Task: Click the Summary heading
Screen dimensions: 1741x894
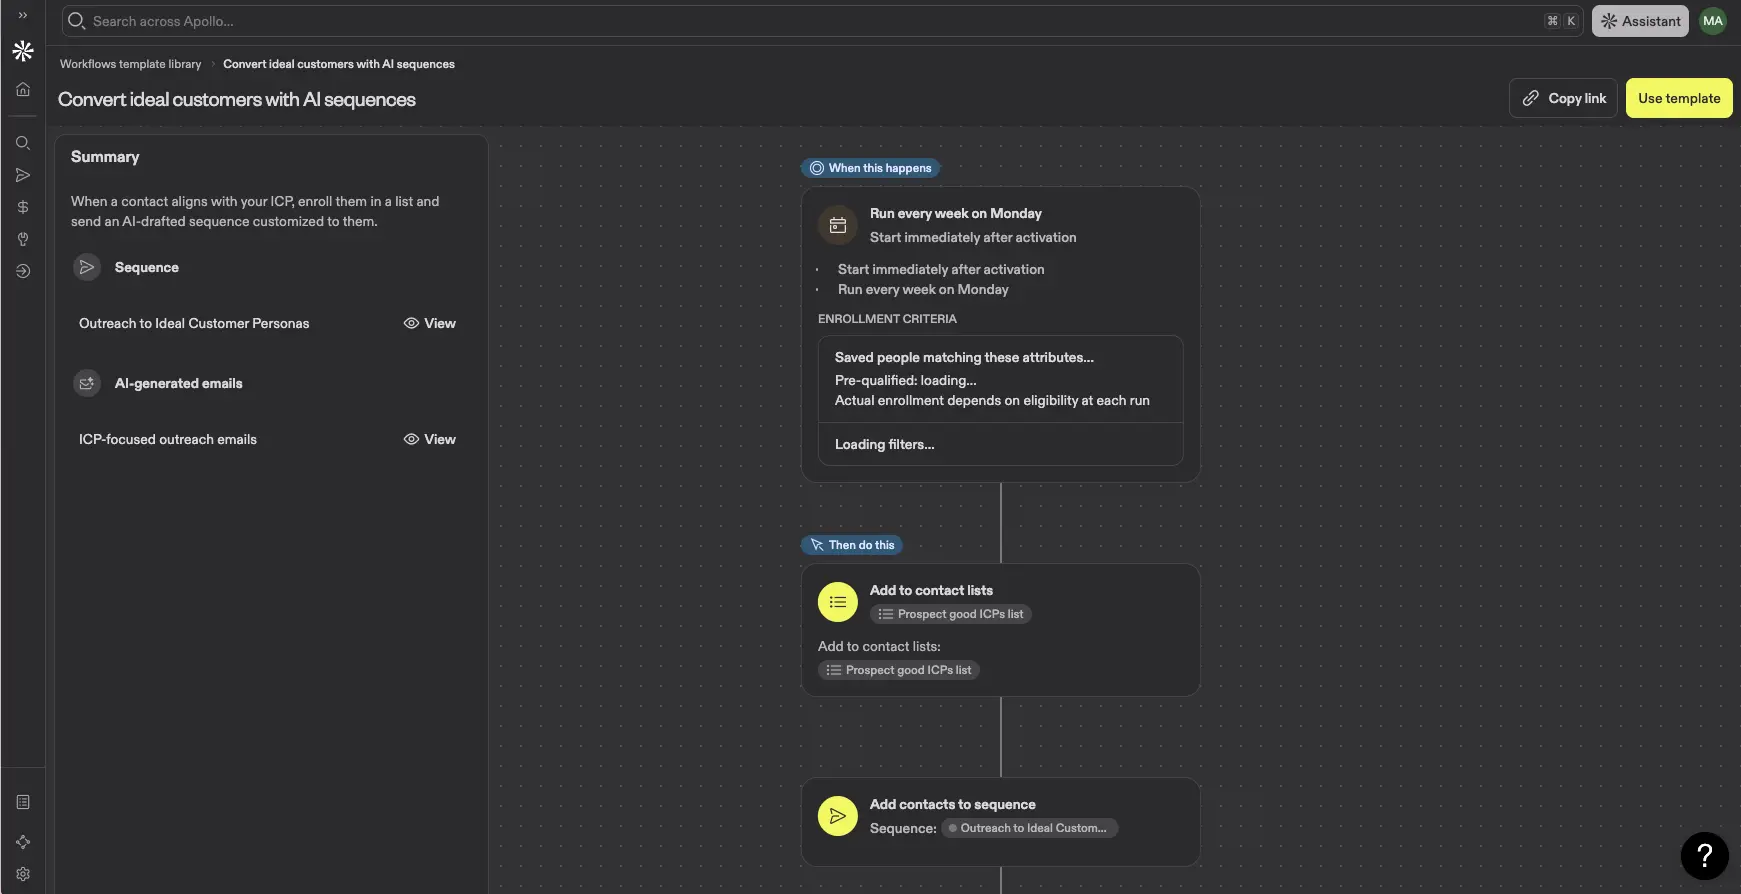Action: point(105,157)
